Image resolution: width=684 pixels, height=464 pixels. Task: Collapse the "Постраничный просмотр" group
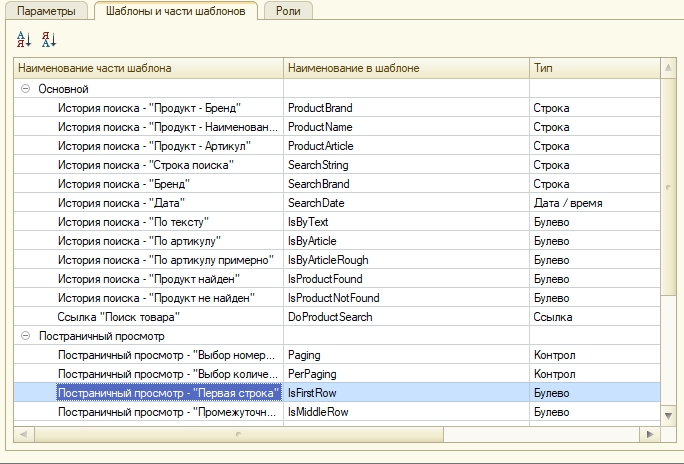click(x=25, y=336)
